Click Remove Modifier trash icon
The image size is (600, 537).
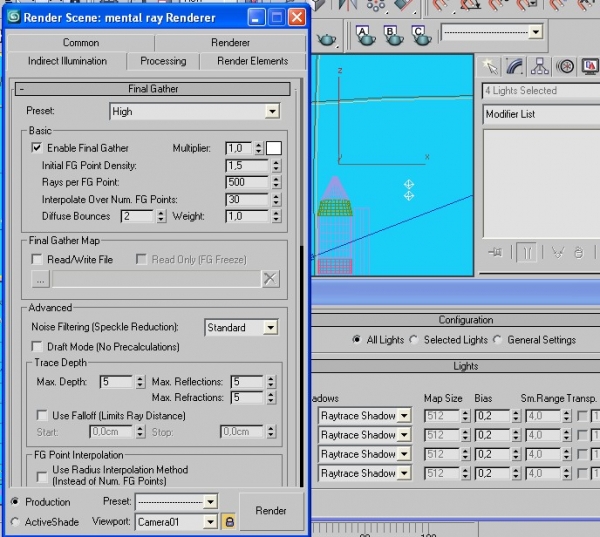click(579, 253)
